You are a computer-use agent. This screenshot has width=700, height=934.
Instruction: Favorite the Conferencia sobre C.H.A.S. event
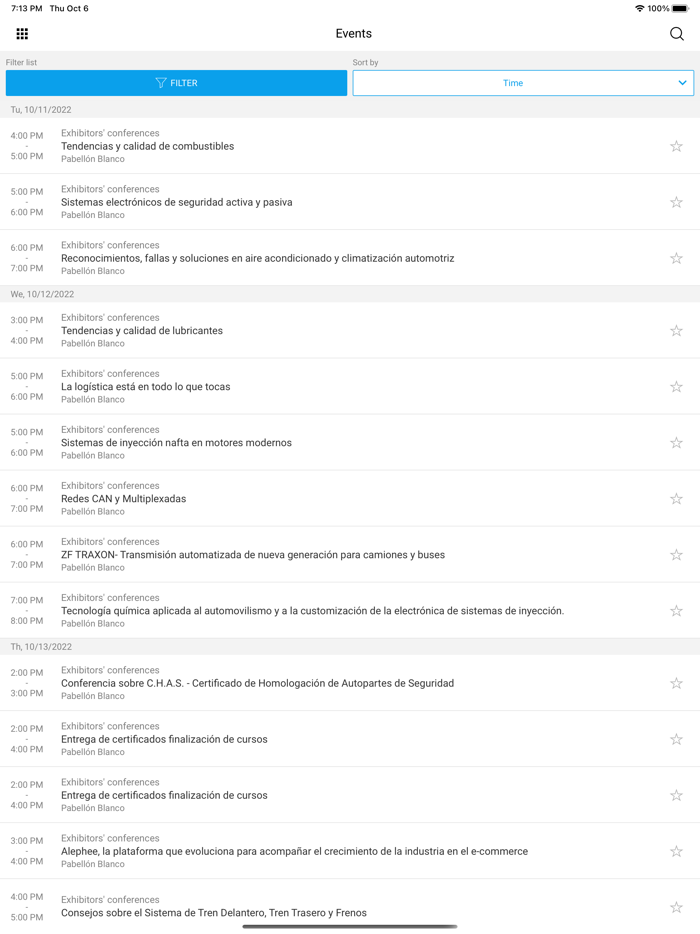676,684
